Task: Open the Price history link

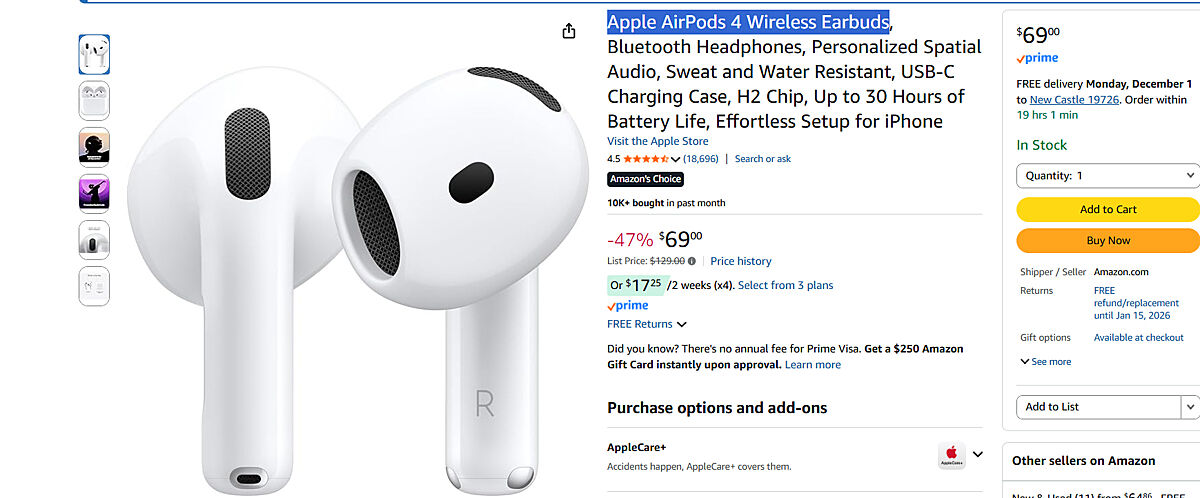Action: coord(741,261)
